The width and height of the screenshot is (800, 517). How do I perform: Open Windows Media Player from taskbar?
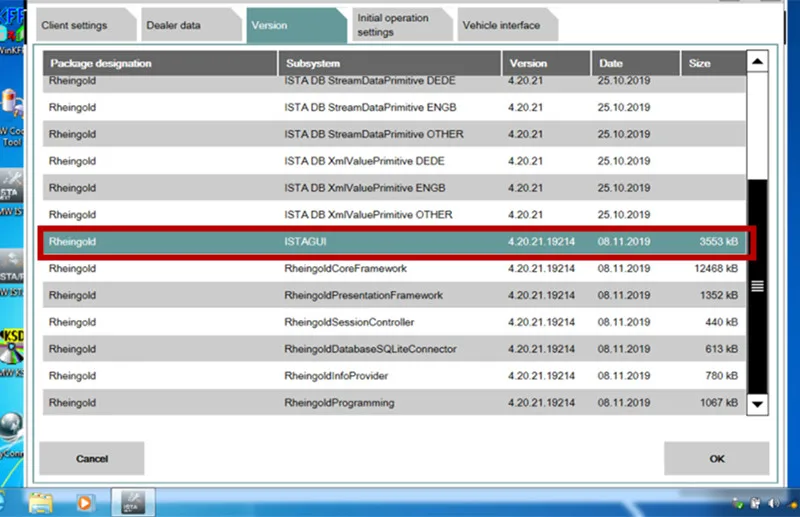pos(85,503)
